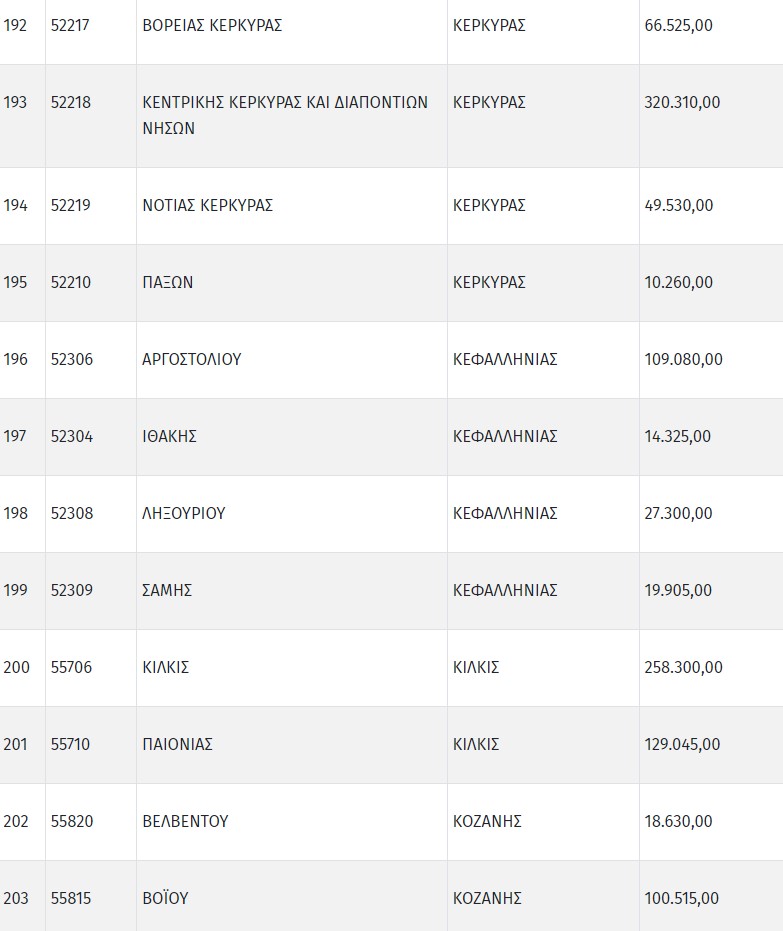Click the ΠΑΙΟΝΙΑΣ municipality cell

tap(178, 744)
